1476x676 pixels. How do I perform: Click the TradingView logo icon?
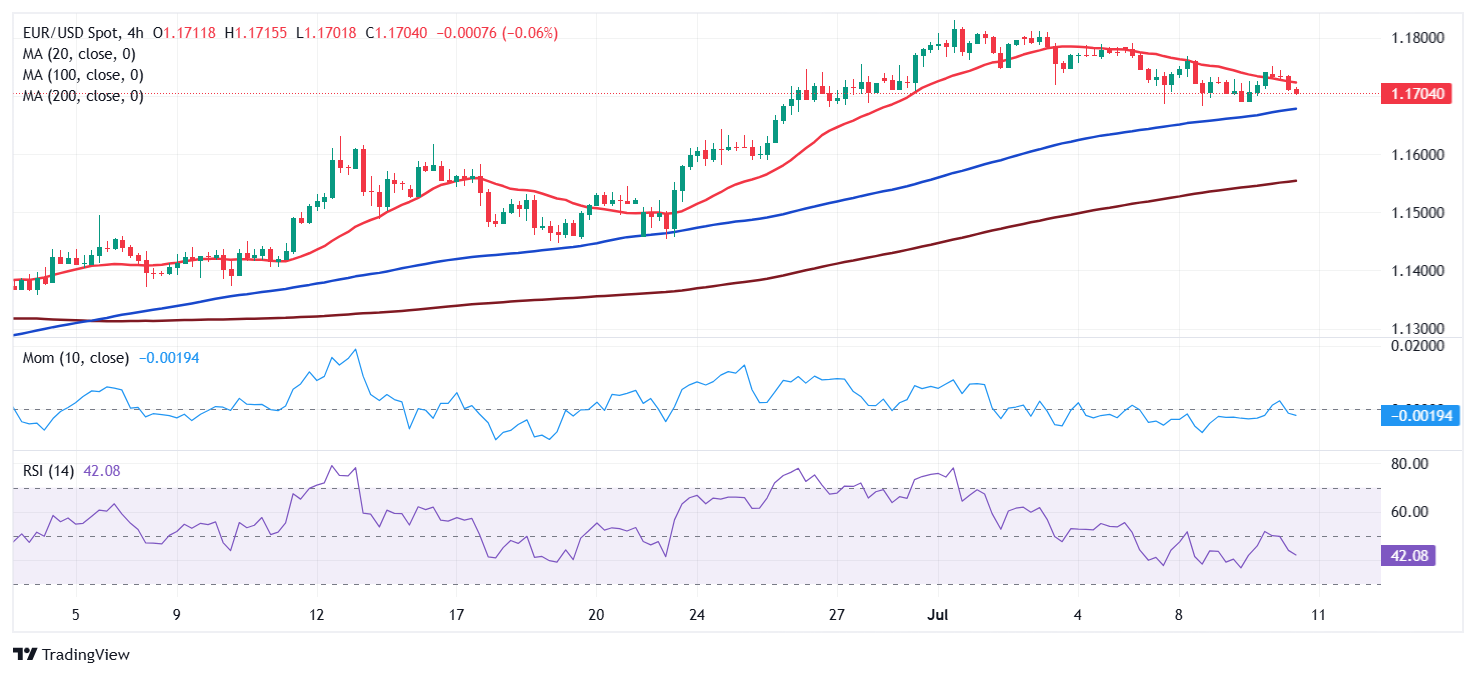point(25,655)
